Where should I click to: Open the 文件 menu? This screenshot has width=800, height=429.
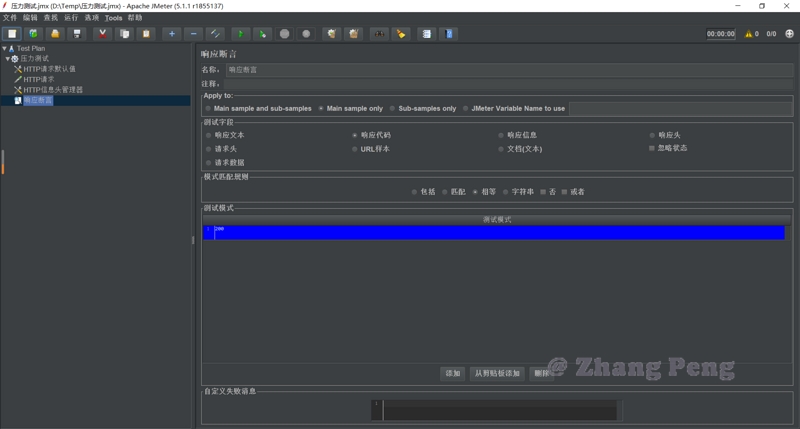point(9,18)
